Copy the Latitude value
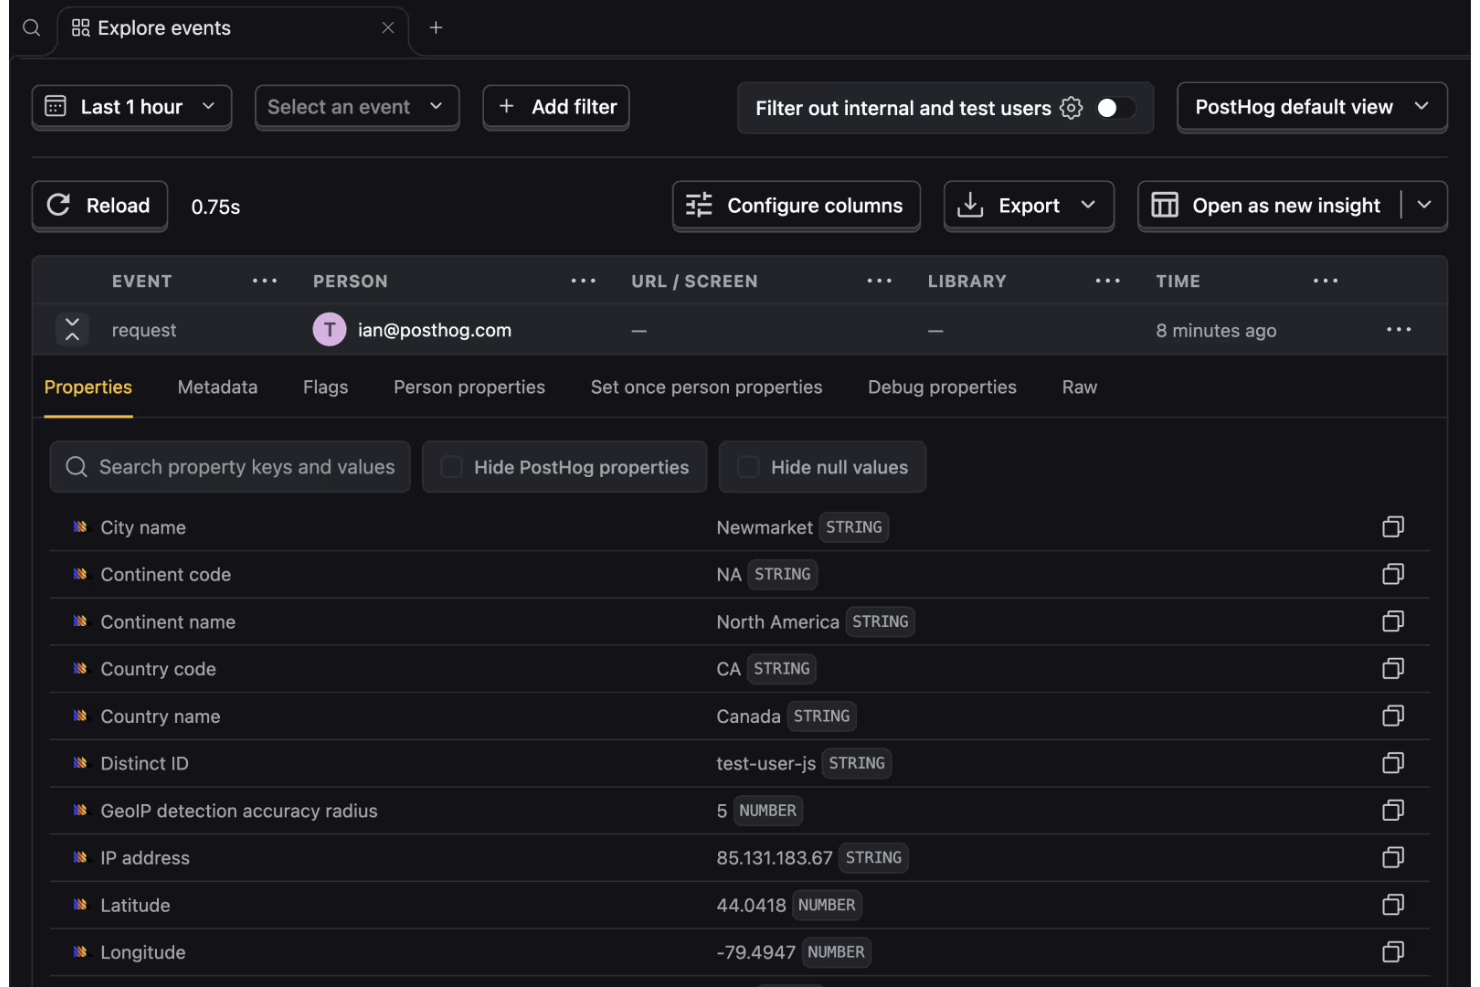 [1393, 905]
